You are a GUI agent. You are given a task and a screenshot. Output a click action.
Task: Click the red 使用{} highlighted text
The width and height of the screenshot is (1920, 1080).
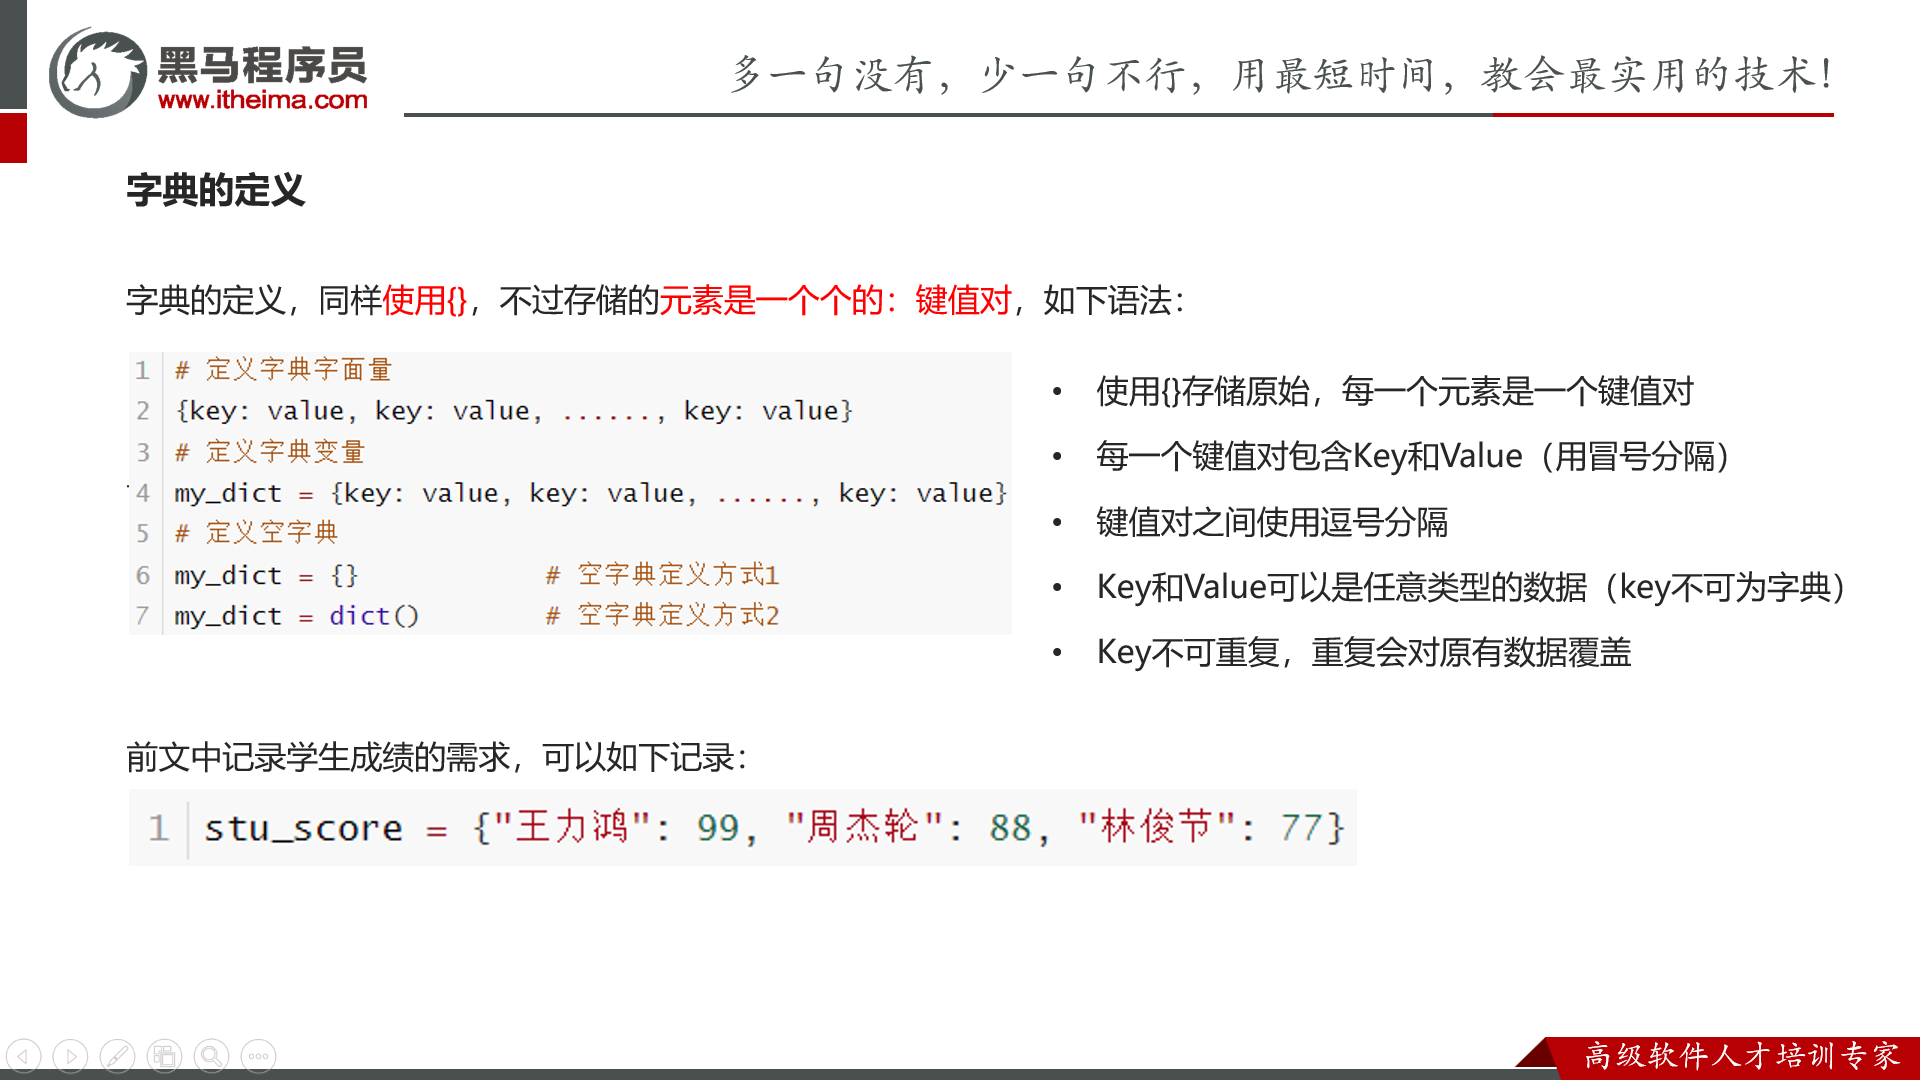425,300
